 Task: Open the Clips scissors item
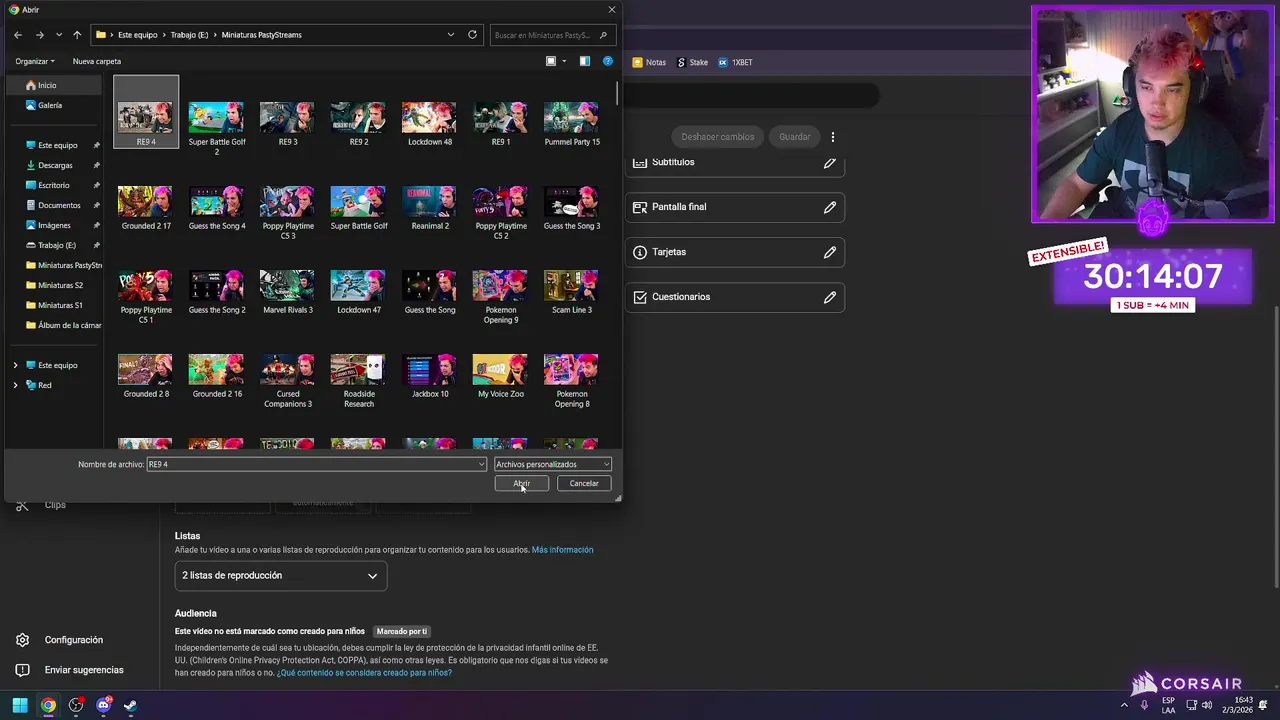[43, 505]
